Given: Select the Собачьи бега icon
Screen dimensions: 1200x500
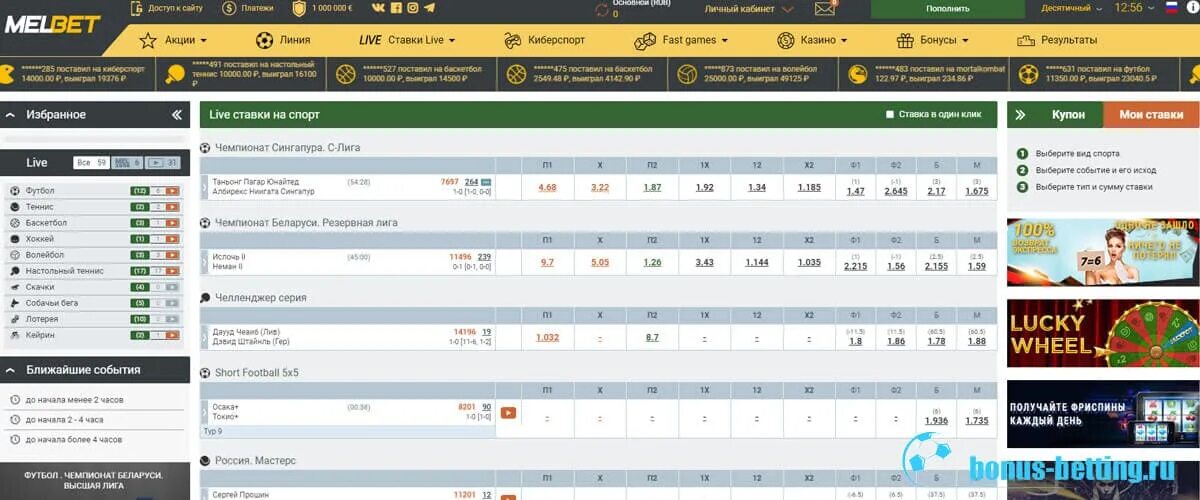Looking at the screenshot, I should pyautogui.click(x=15, y=302).
